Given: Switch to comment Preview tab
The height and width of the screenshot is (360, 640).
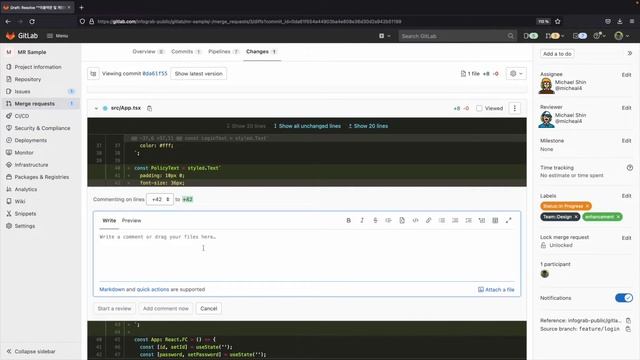Looking at the screenshot, I should tap(131, 220).
